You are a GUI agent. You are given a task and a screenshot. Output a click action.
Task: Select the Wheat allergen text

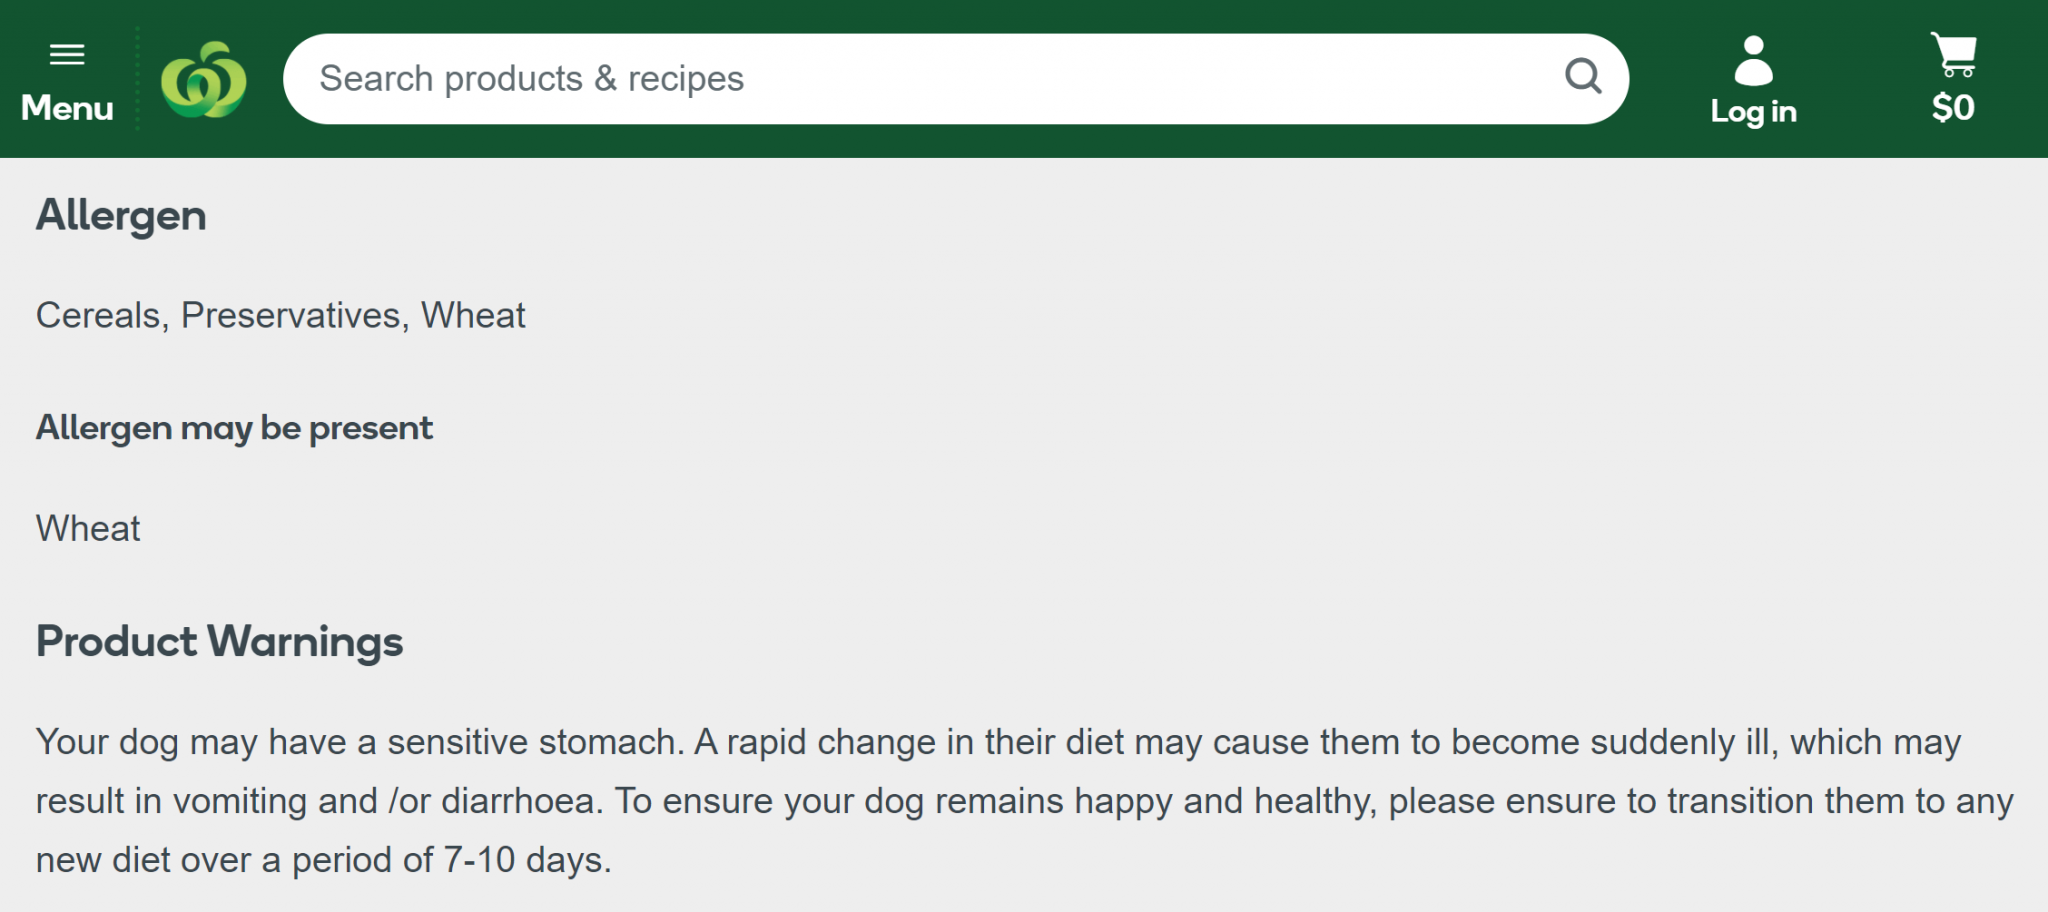[x=88, y=528]
